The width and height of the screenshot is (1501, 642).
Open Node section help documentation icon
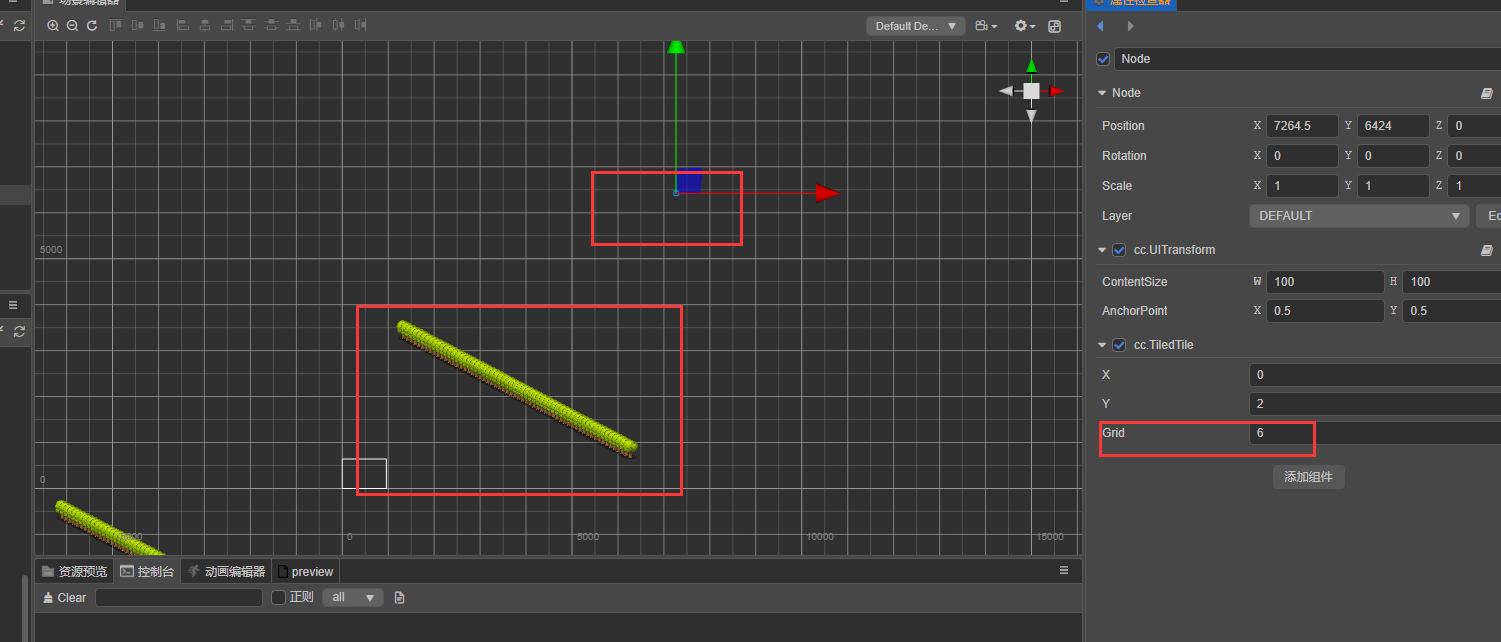pos(1486,93)
